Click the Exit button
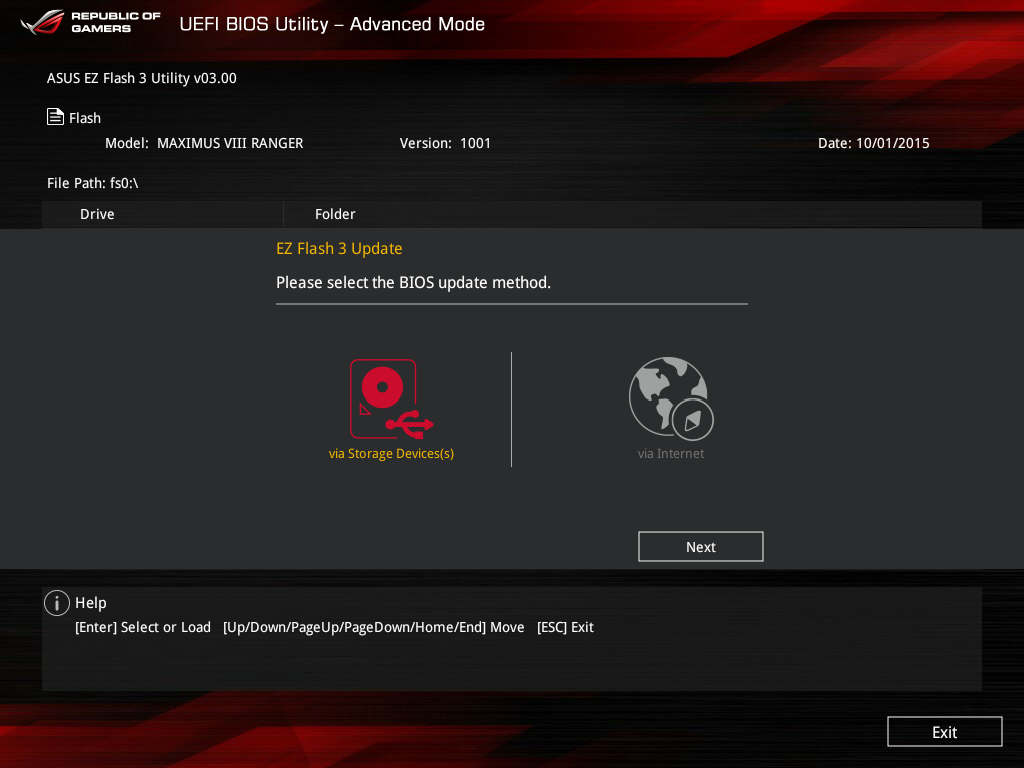Image resolution: width=1024 pixels, height=768 pixels. coord(944,731)
